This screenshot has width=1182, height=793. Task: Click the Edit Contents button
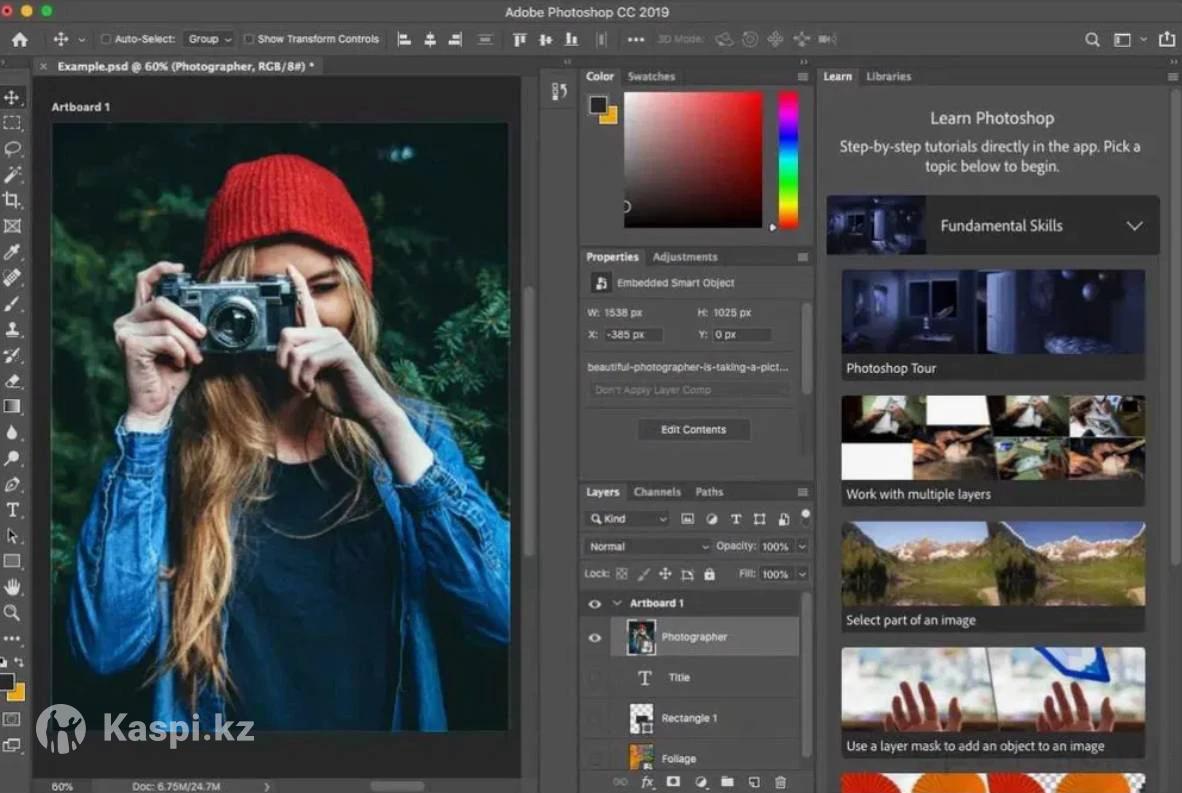pos(693,430)
